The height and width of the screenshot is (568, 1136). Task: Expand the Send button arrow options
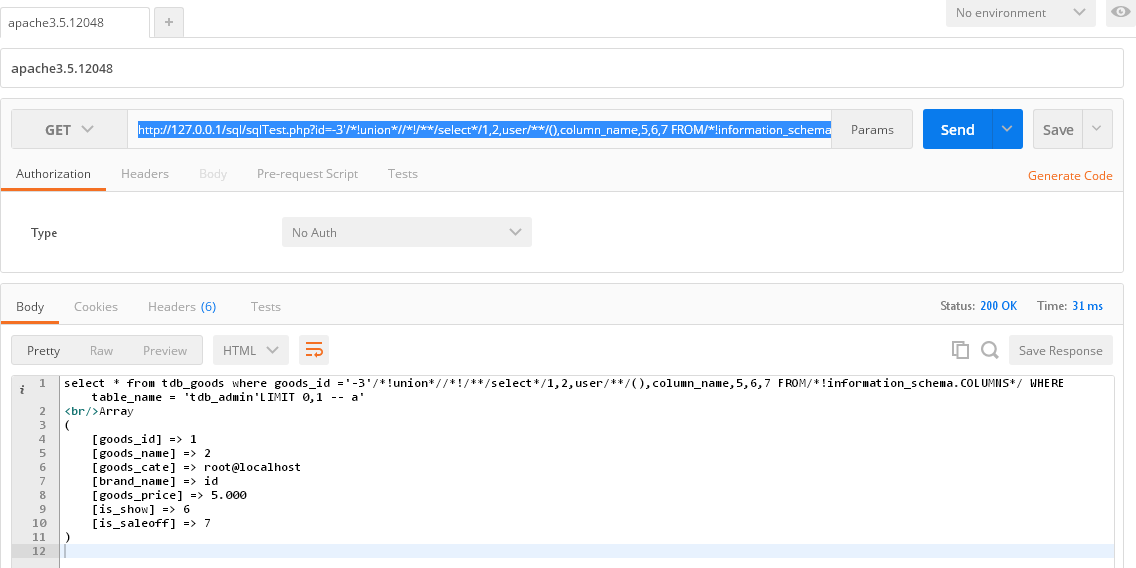coord(1007,129)
